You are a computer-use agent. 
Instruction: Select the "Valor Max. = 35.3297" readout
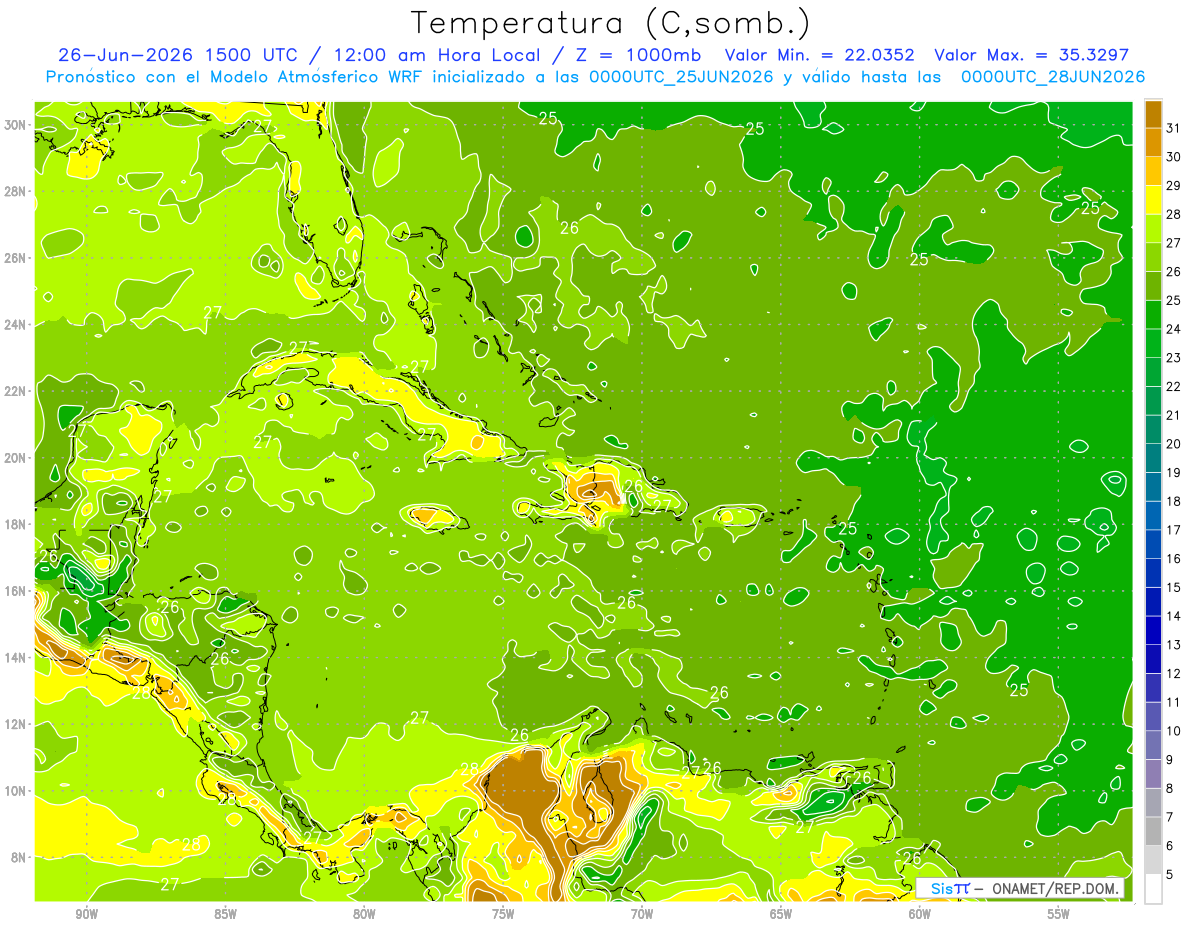[x=1032, y=54]
